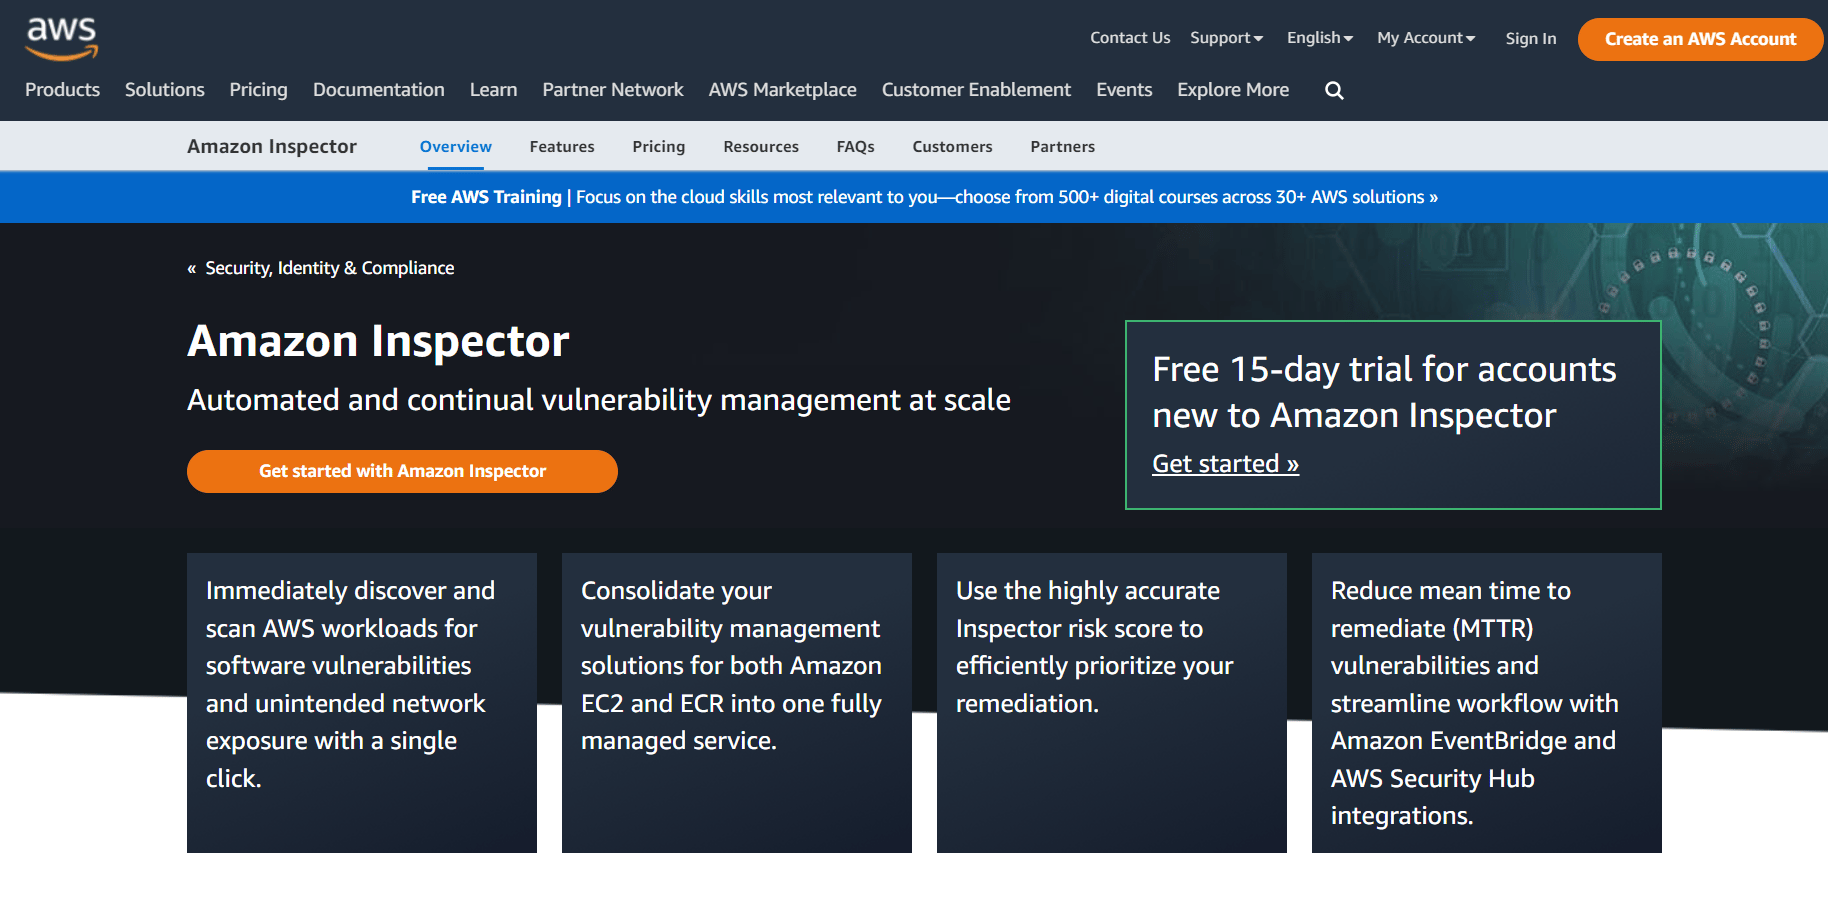Open the Documentation menu

[379, 90]
